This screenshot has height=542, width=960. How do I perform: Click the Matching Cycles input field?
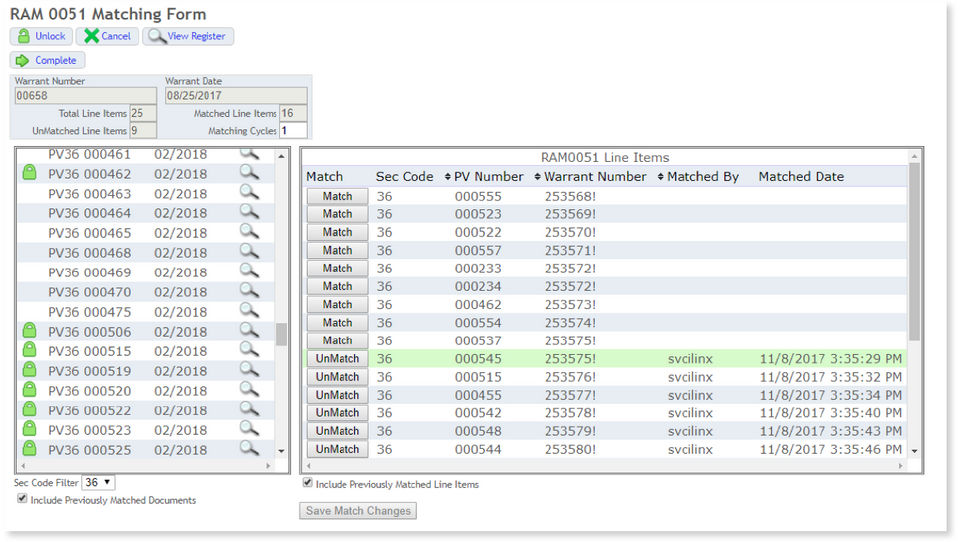(x=294, y=131)
